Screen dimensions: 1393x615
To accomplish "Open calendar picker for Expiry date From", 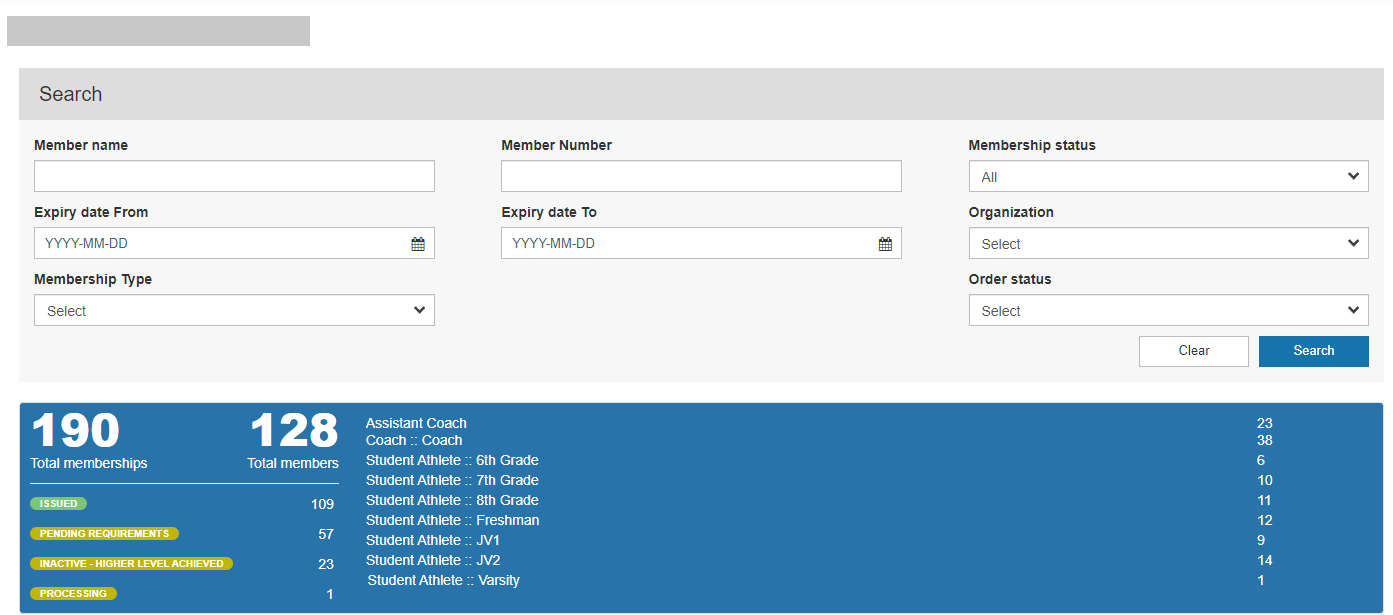I will pos(418,244).
